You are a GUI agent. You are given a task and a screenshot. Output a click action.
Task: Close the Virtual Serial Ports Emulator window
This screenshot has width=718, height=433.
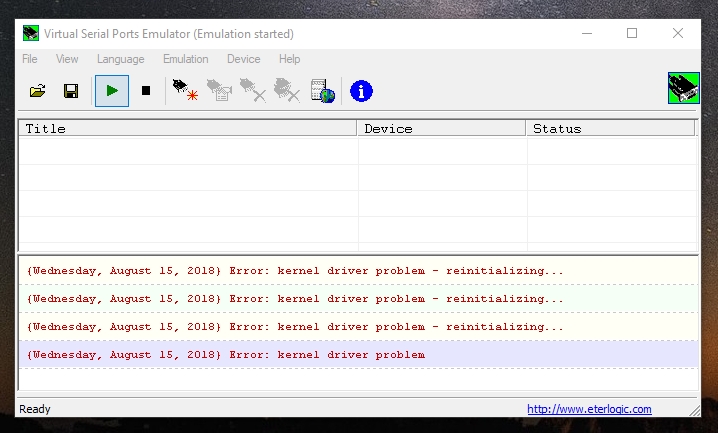(x=678, y=33)
